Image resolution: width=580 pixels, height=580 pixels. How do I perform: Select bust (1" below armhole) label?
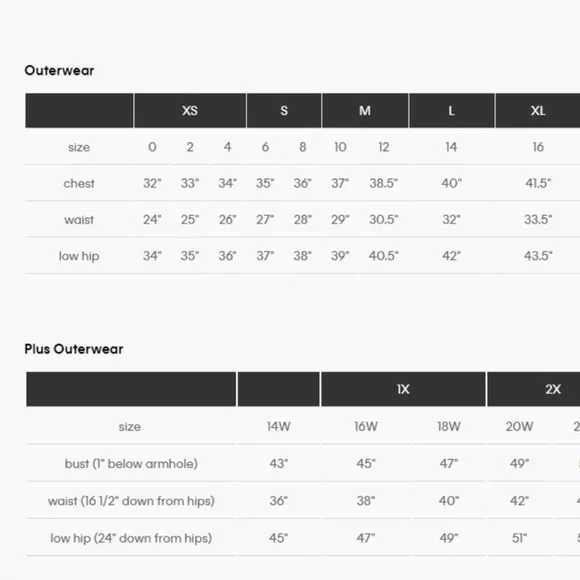click(x=131, y=463)
